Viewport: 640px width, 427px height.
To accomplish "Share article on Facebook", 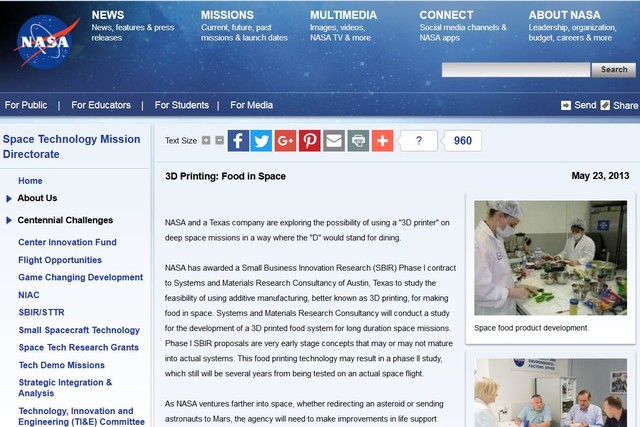I will pyautogui.click(x=238, y=141).
